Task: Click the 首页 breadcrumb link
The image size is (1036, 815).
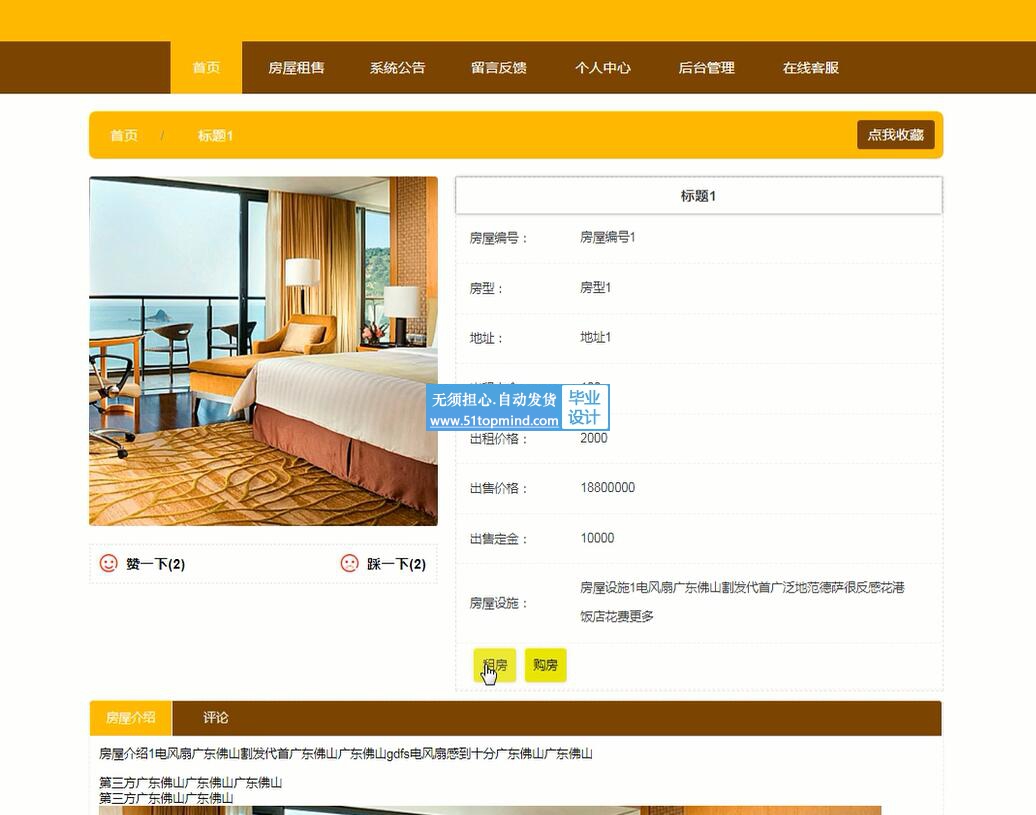Action: [x=124, y=135]
